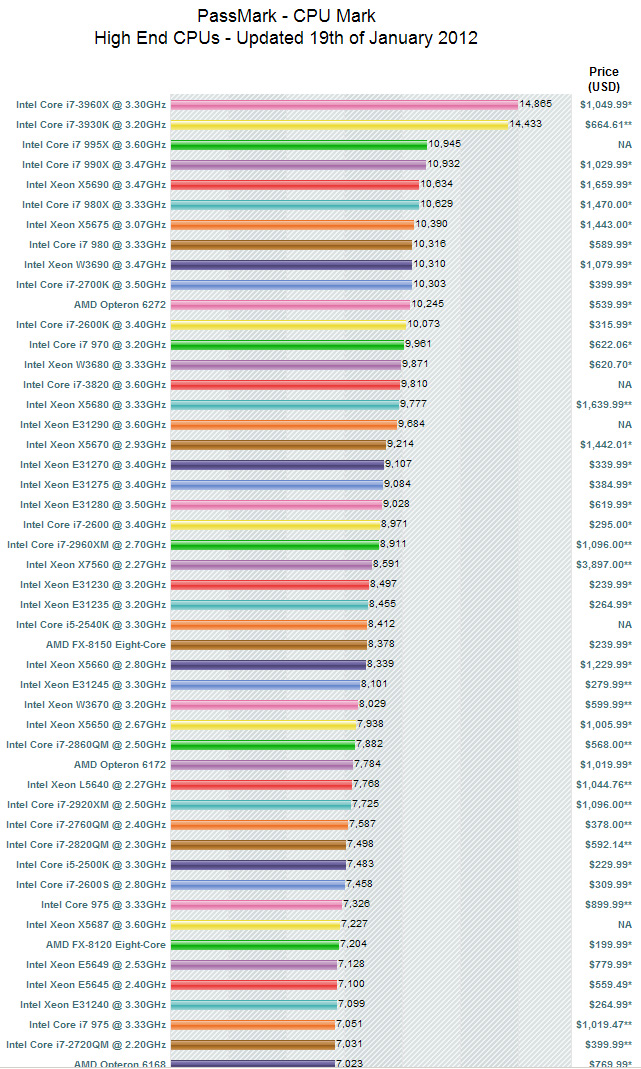Open AMD Opteron 6272 CPU link
The width and height of the screenshot is (641, 1069).
tap(119, 305)
